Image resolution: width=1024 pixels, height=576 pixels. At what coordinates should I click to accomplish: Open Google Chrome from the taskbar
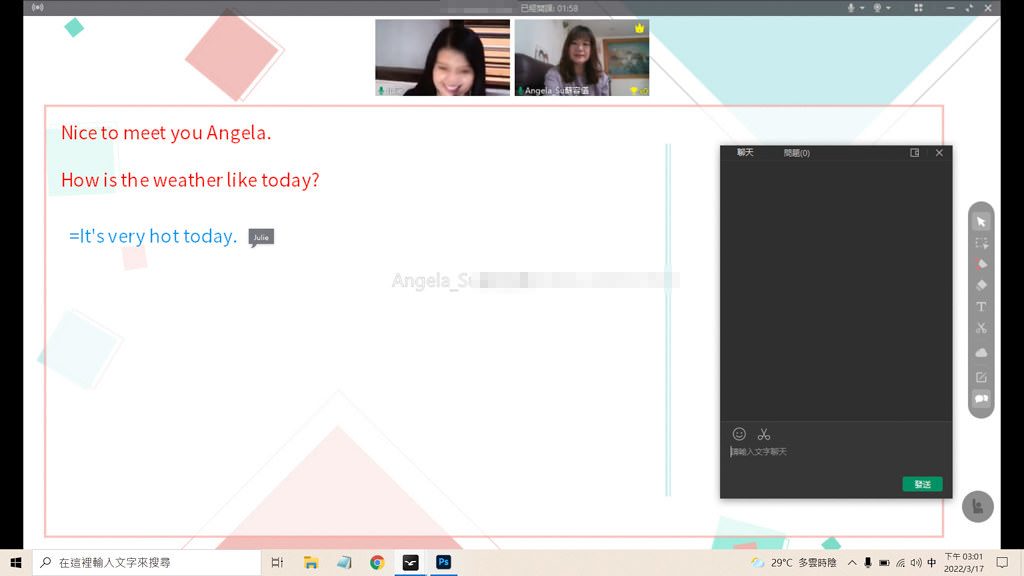pyautogui.click(x=377, y=562)
